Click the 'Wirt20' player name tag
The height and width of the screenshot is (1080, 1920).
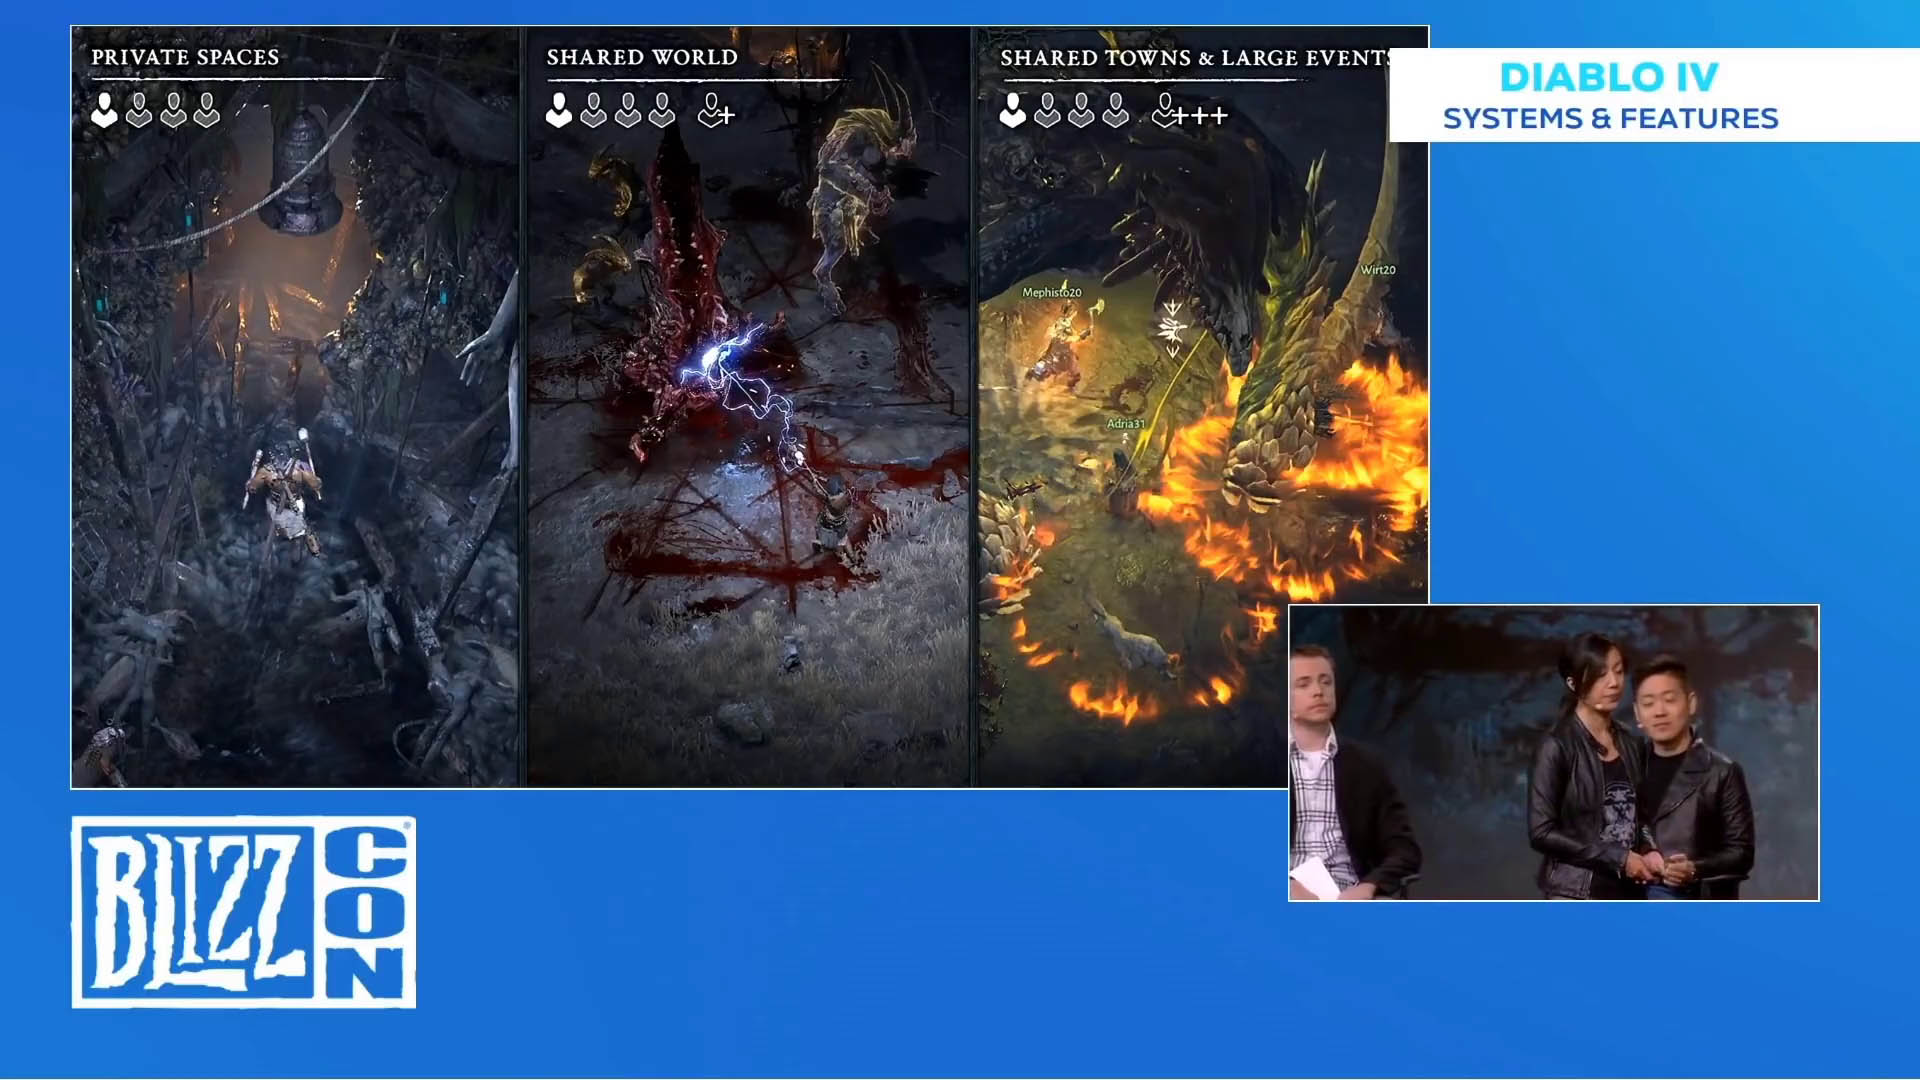coord(1377,269)
